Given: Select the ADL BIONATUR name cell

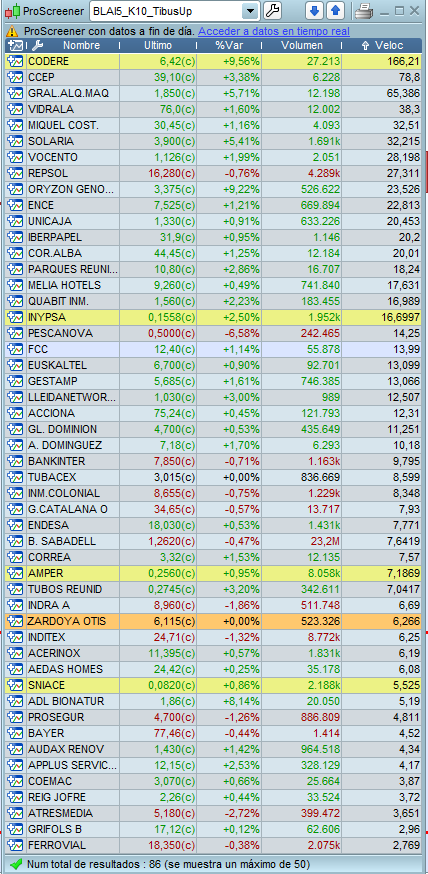Looking at the screenshot, I should 73,701.
